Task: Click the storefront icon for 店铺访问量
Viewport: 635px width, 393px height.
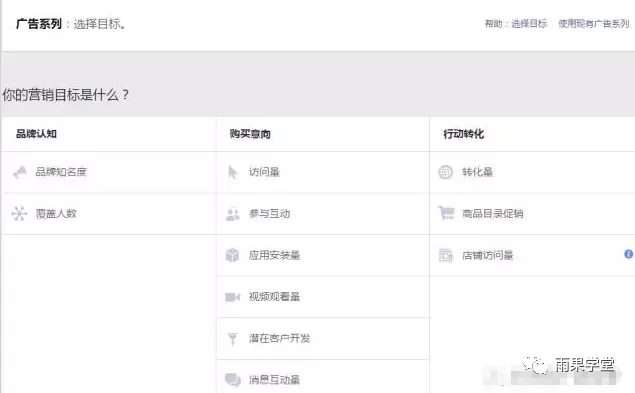Action: pyautogui.click(x=446, y=255)
